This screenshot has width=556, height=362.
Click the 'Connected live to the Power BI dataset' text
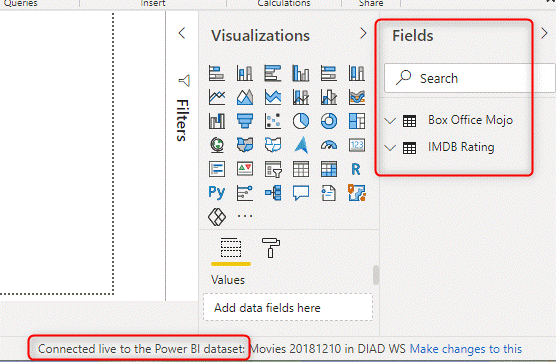[x=141, y=349]
